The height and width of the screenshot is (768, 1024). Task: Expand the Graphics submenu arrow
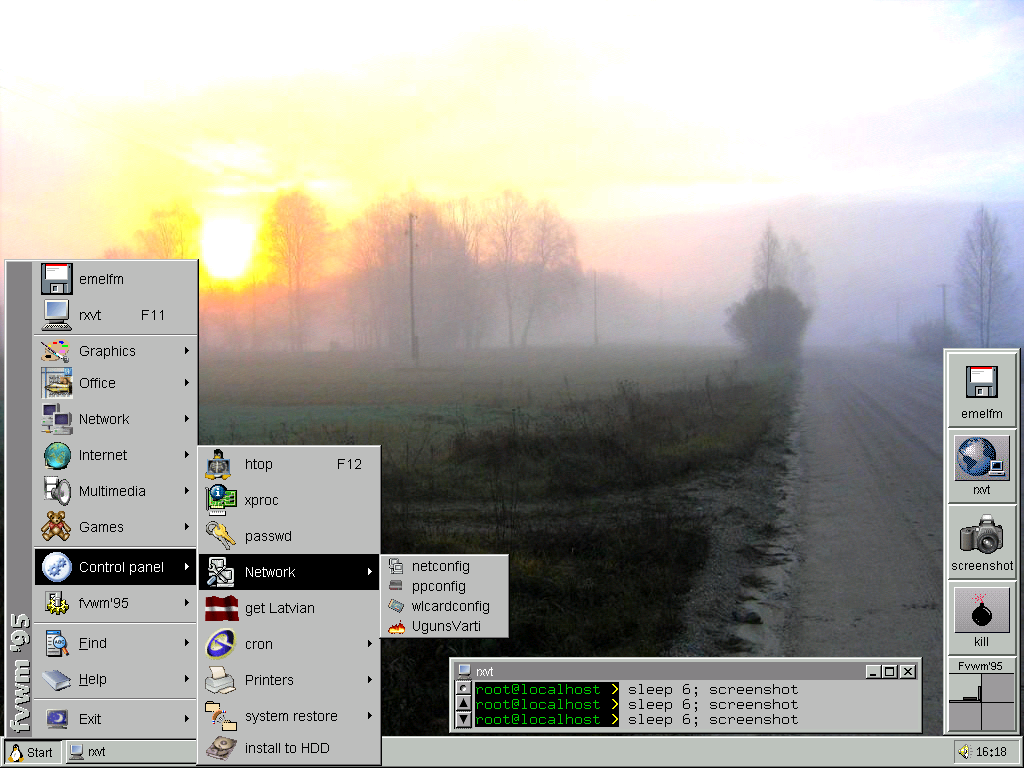[187, 351]
